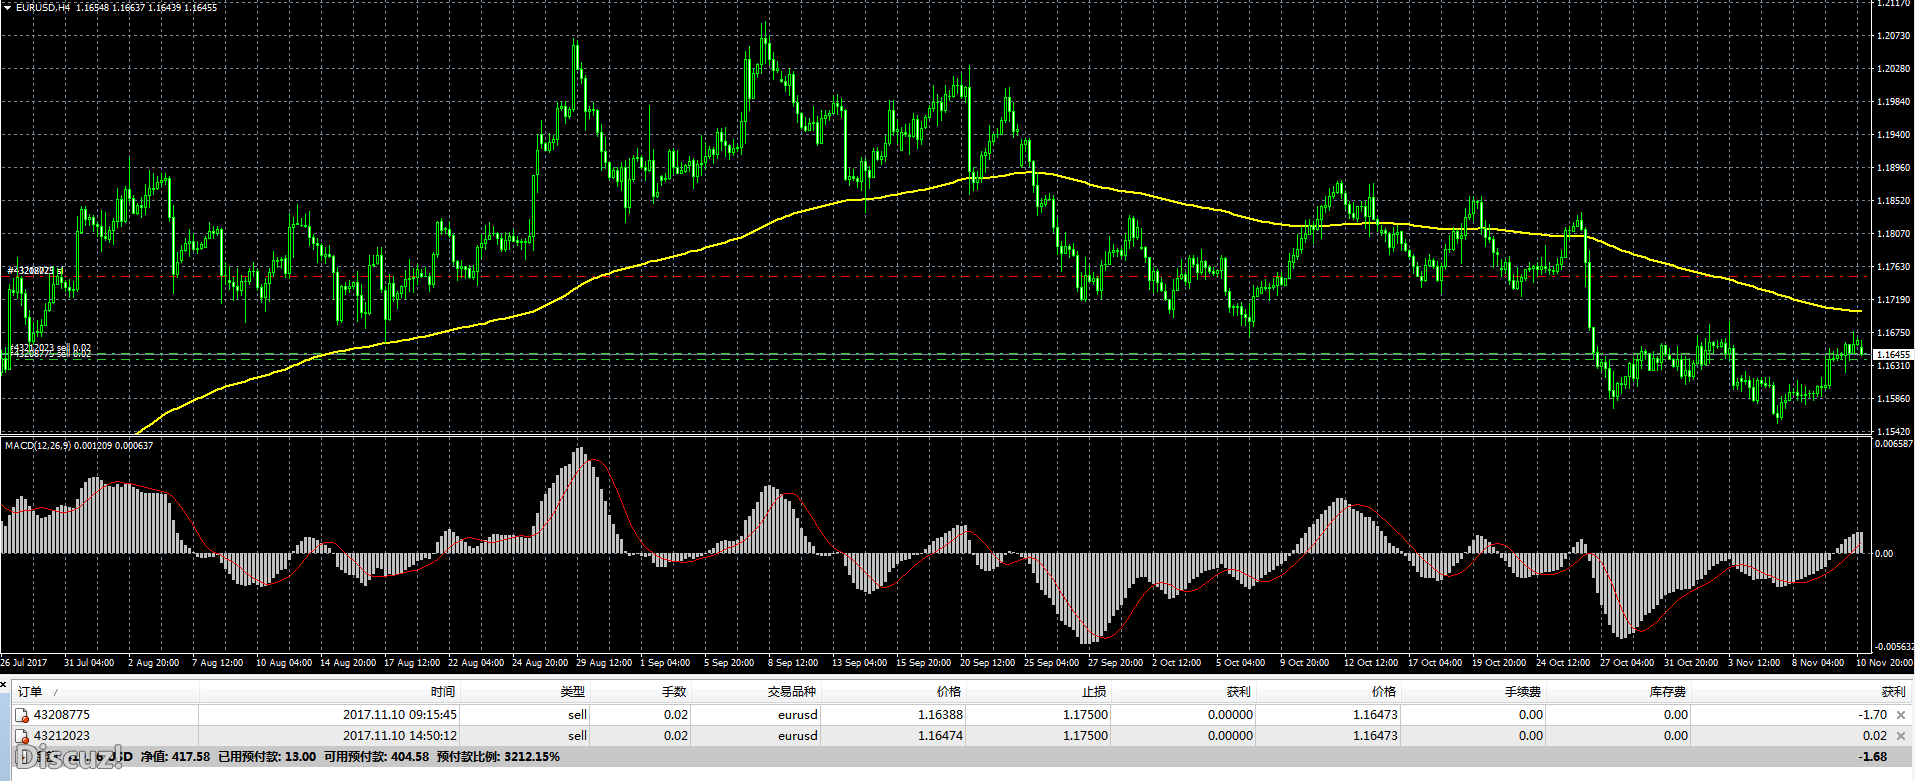Click 预付款比例: 3212.15% in the summary row

click(498, 757)
